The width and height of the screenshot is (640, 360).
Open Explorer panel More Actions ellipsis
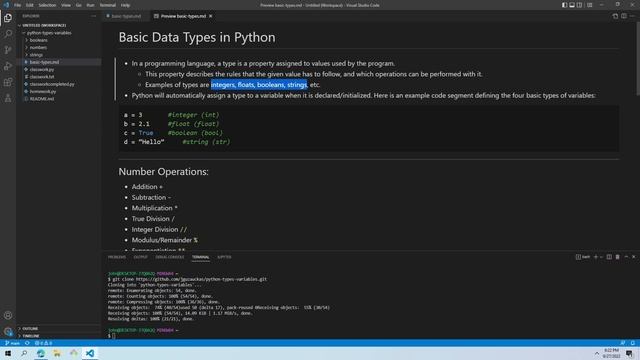coord(93,16)
